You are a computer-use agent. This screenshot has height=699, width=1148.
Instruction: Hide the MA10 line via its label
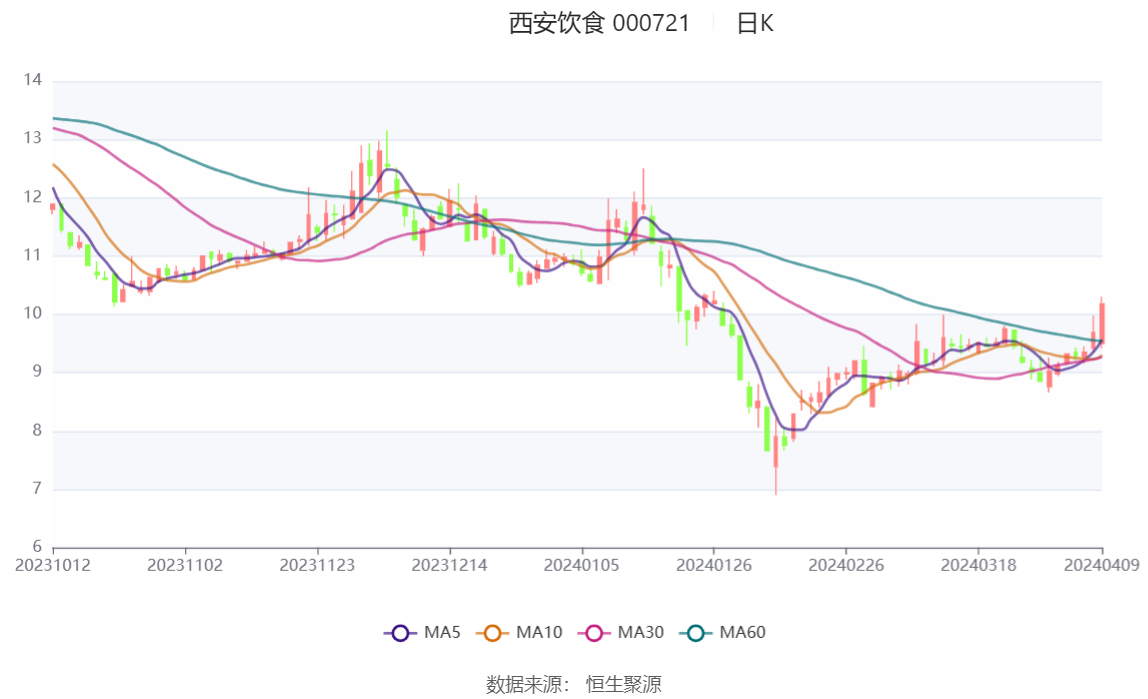tap(539, 632)
